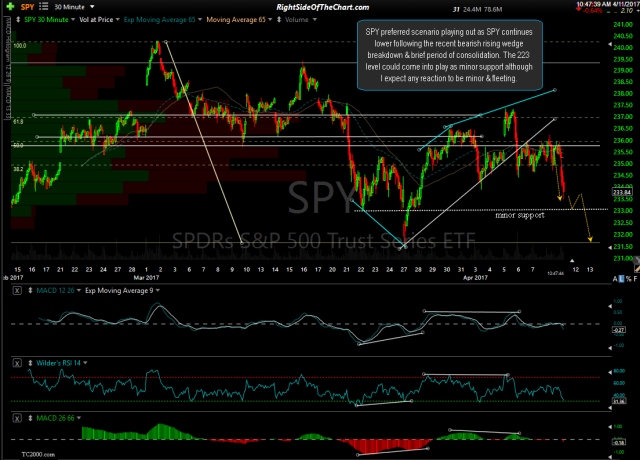Click the 61.8 Fibonacci level label

tap(18, 122)
